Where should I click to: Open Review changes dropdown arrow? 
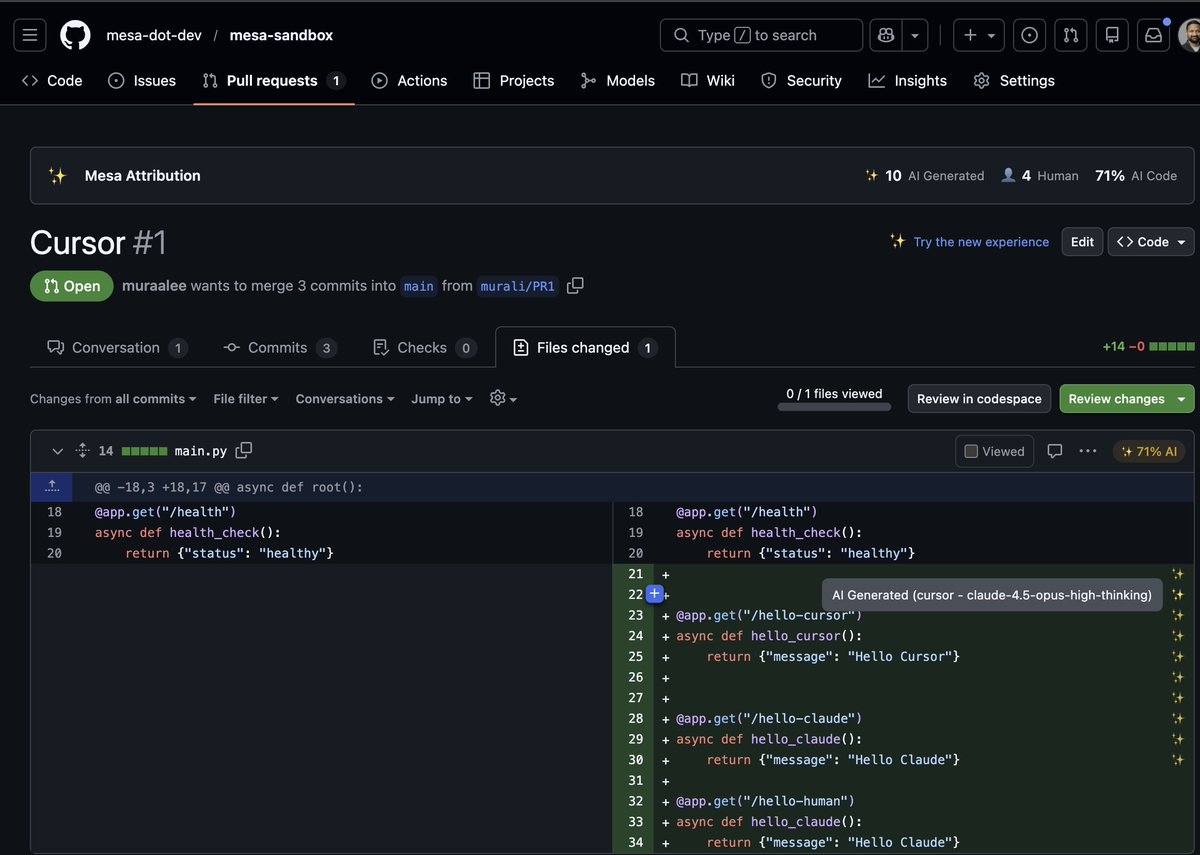(1183, 399)
